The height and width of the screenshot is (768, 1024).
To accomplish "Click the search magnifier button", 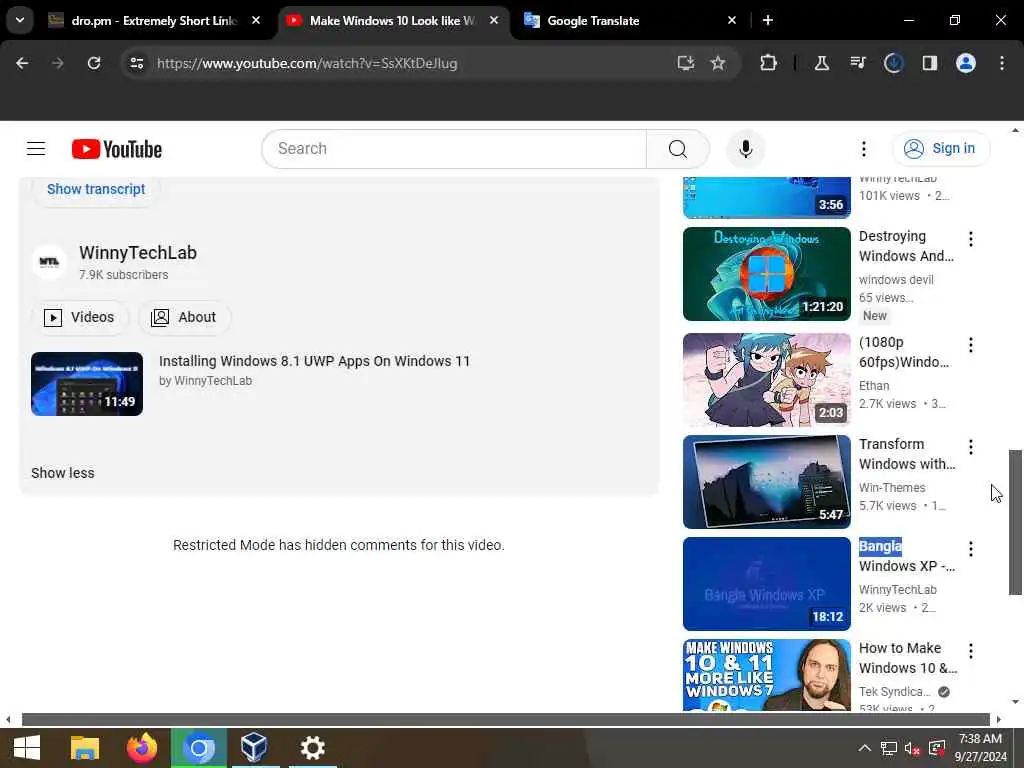I will click(x=677, y=149).
